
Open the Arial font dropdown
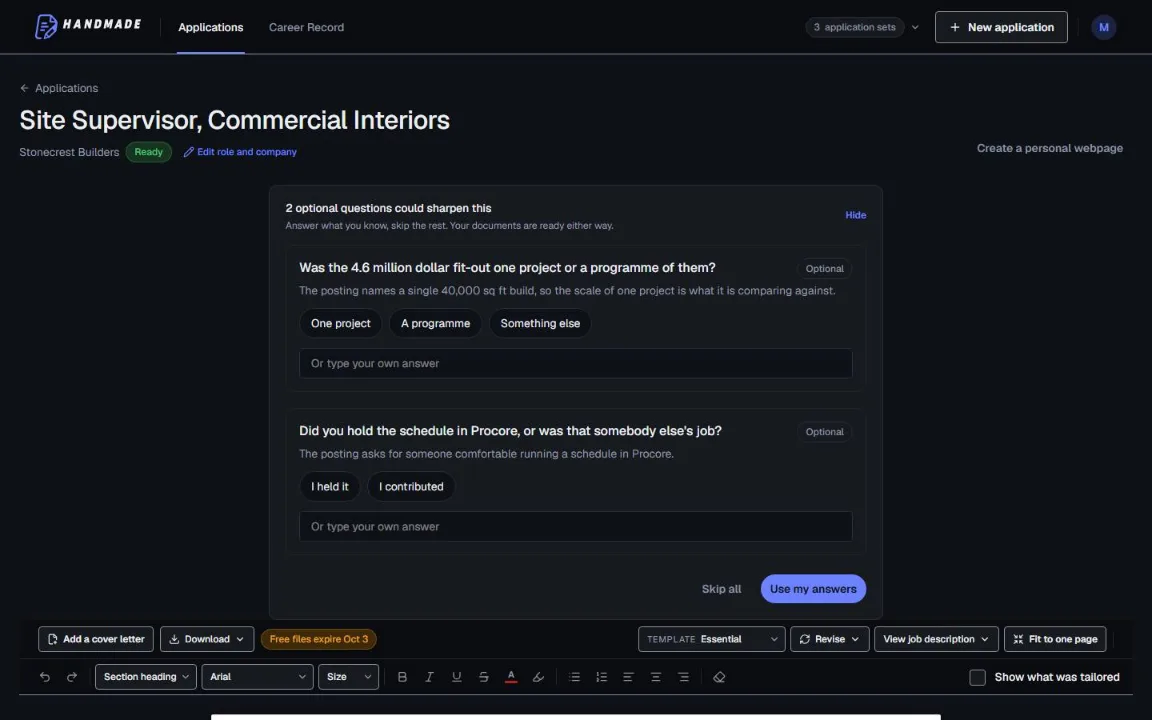pos(257,677)
